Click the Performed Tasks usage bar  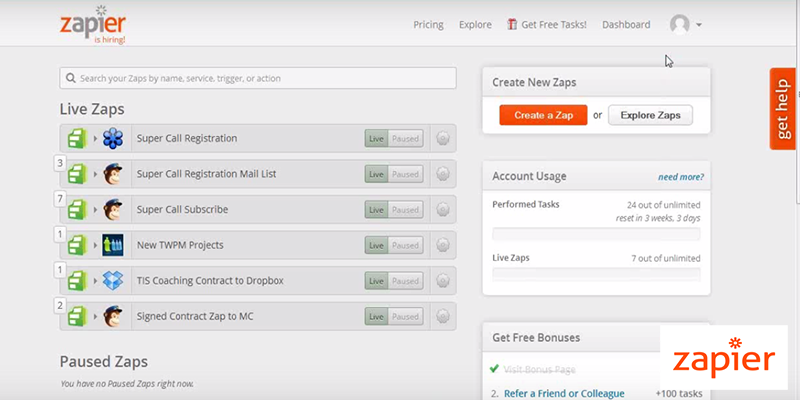[596, 234]
